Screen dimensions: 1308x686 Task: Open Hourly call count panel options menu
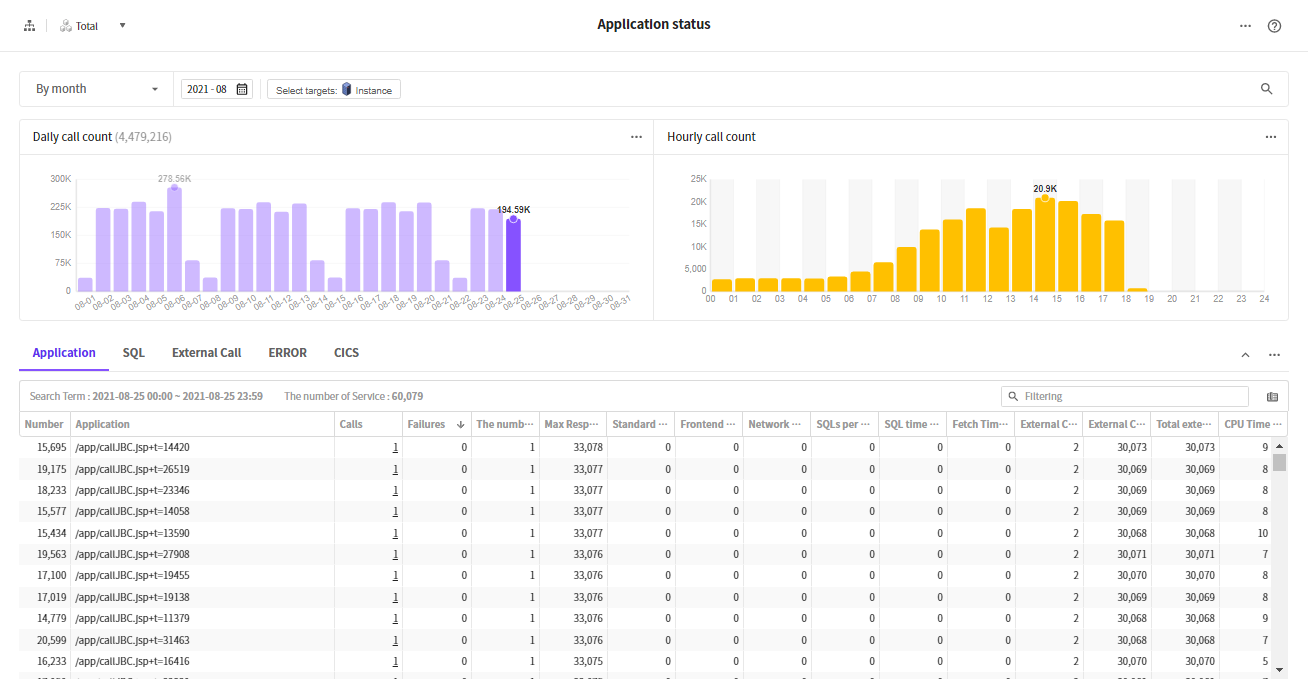[1270, 137]
